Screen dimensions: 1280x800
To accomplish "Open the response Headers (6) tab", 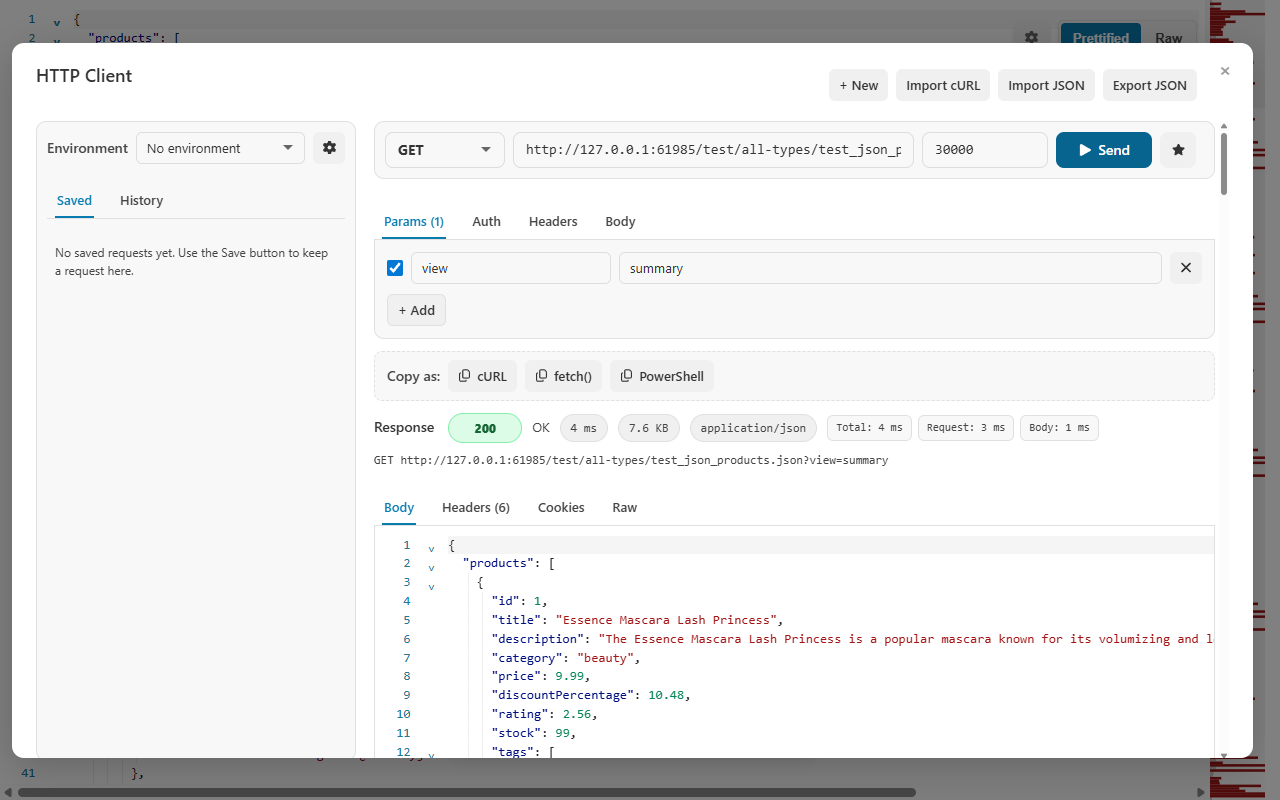I will [476, 508].
